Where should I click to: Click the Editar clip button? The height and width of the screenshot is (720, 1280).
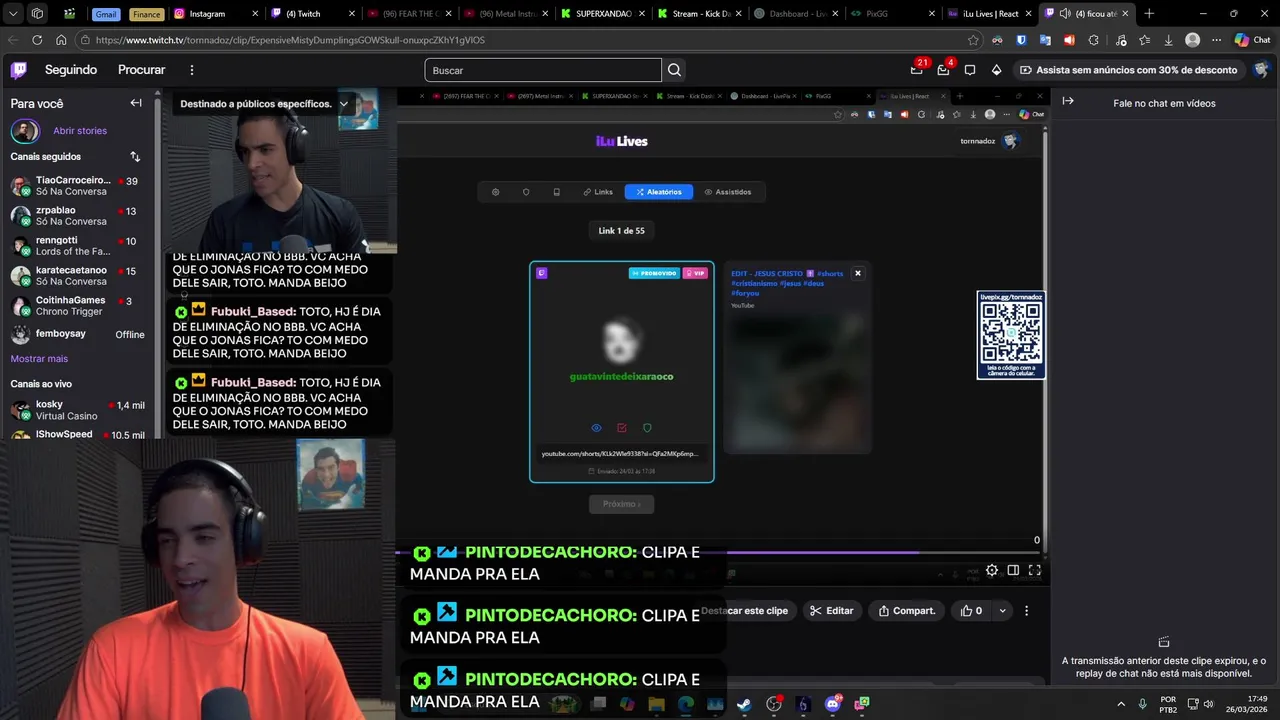tap(832, 611)
